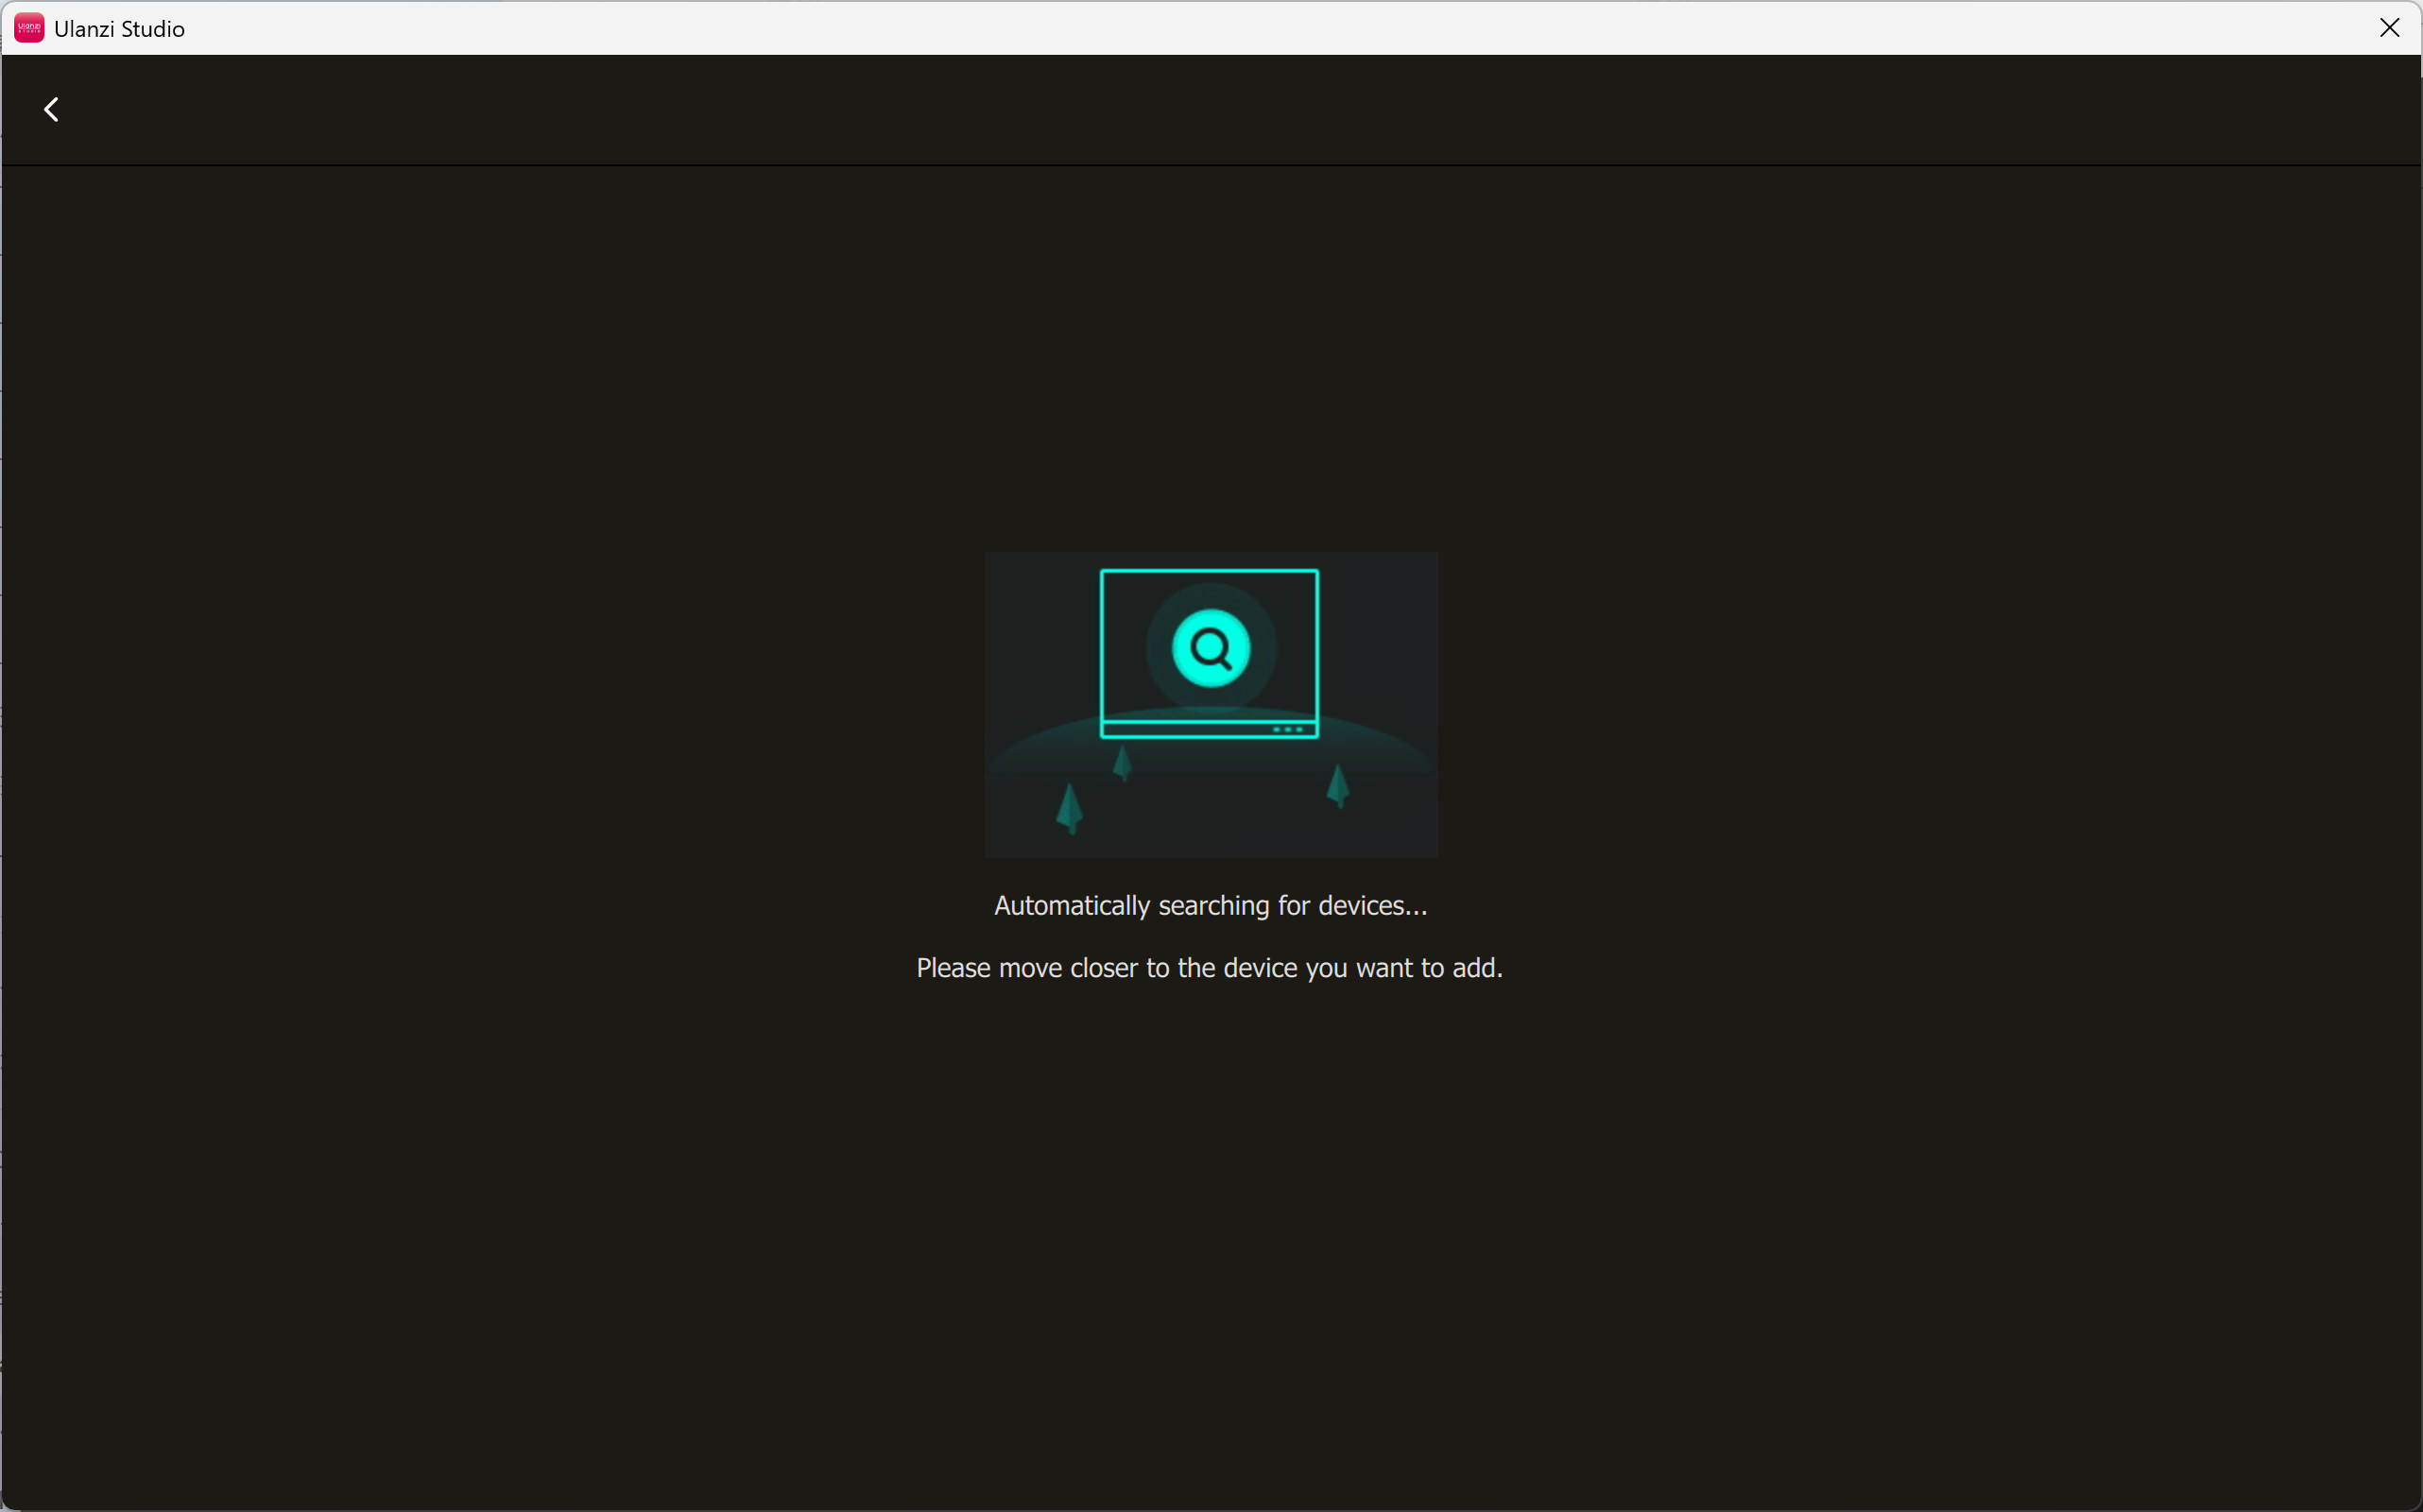Click 'Please move closer to the device' message
Viewport: 2423px width, 1512px height.
point(1210,968)
